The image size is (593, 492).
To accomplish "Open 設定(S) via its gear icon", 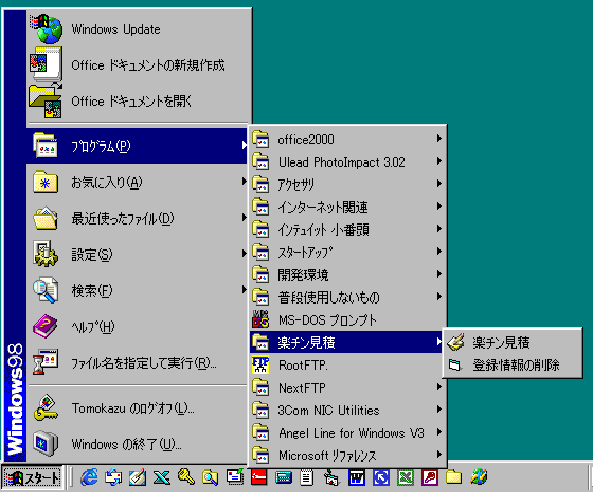I will tap(45, 254).
